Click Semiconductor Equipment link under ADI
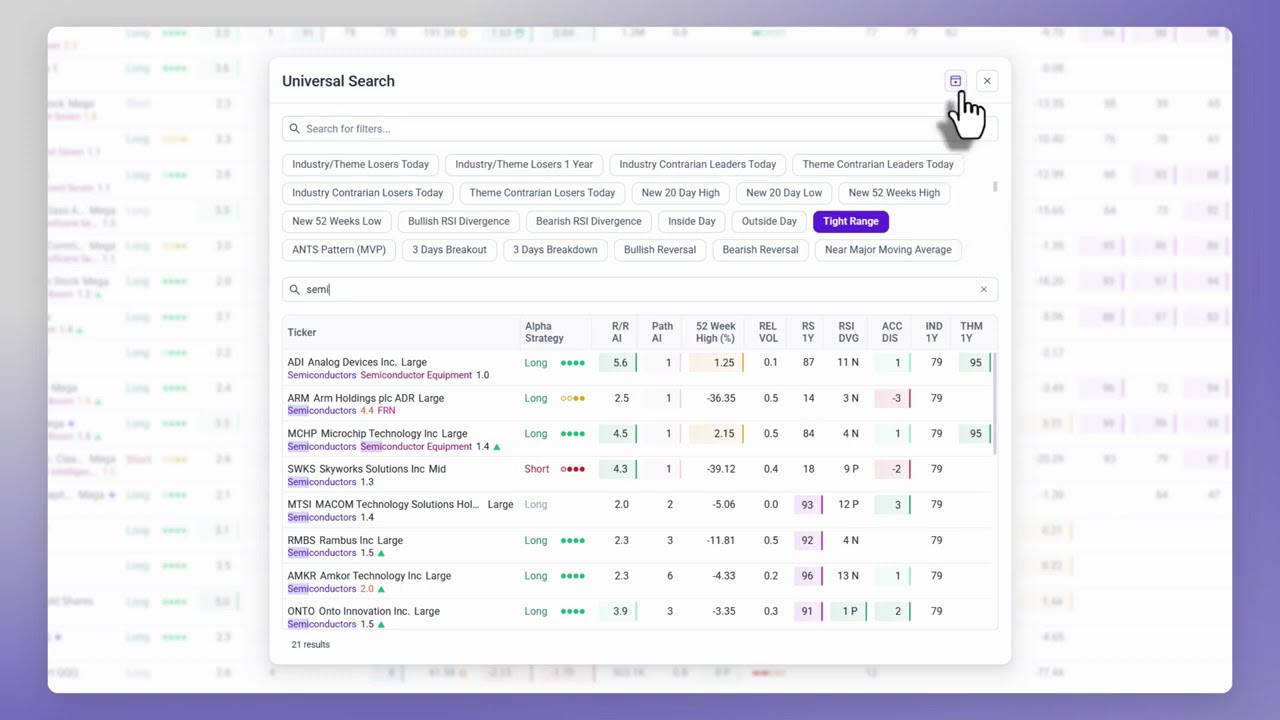This screenshot has width=1280, height=720. (416, 375)
